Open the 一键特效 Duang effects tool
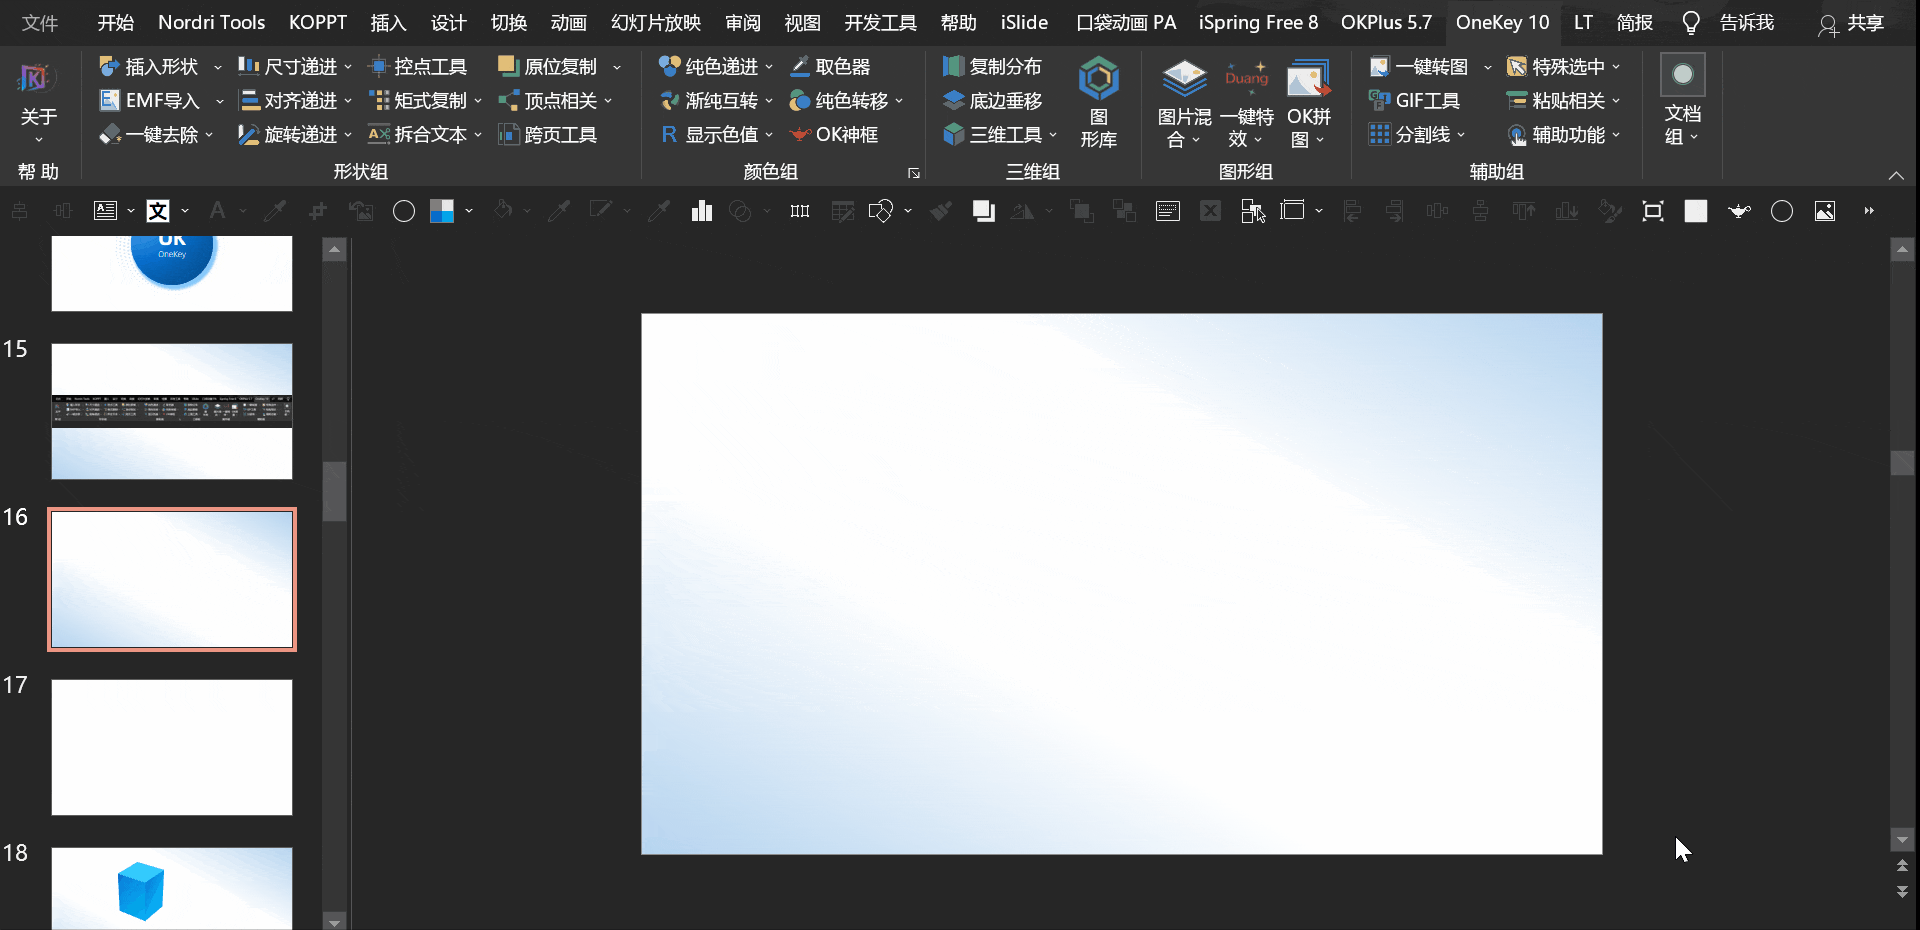The width and height of the screenshot is (1920, 930). click(1246, 103)
